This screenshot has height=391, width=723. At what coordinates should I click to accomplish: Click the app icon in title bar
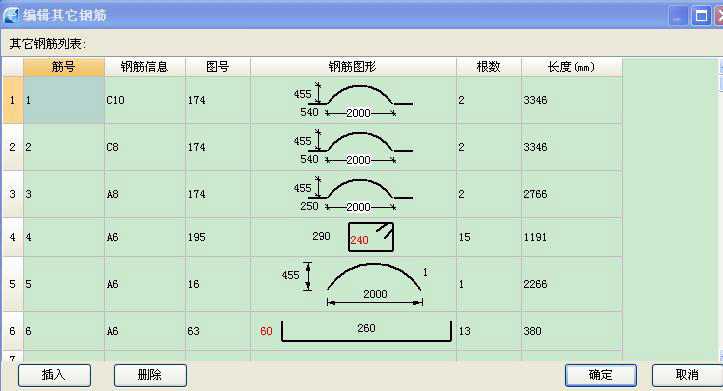10,15
